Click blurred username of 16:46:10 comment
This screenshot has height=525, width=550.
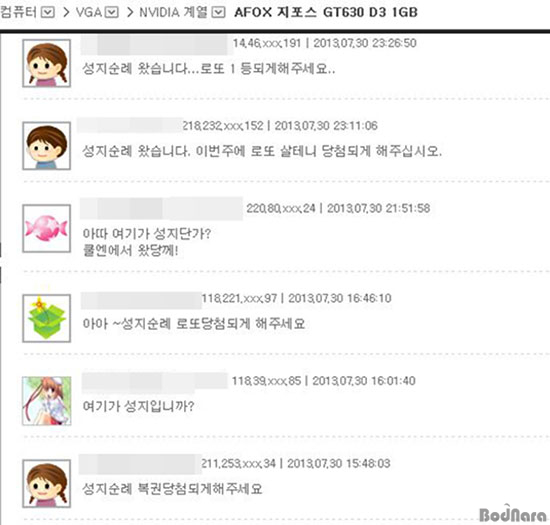[141, 301]
